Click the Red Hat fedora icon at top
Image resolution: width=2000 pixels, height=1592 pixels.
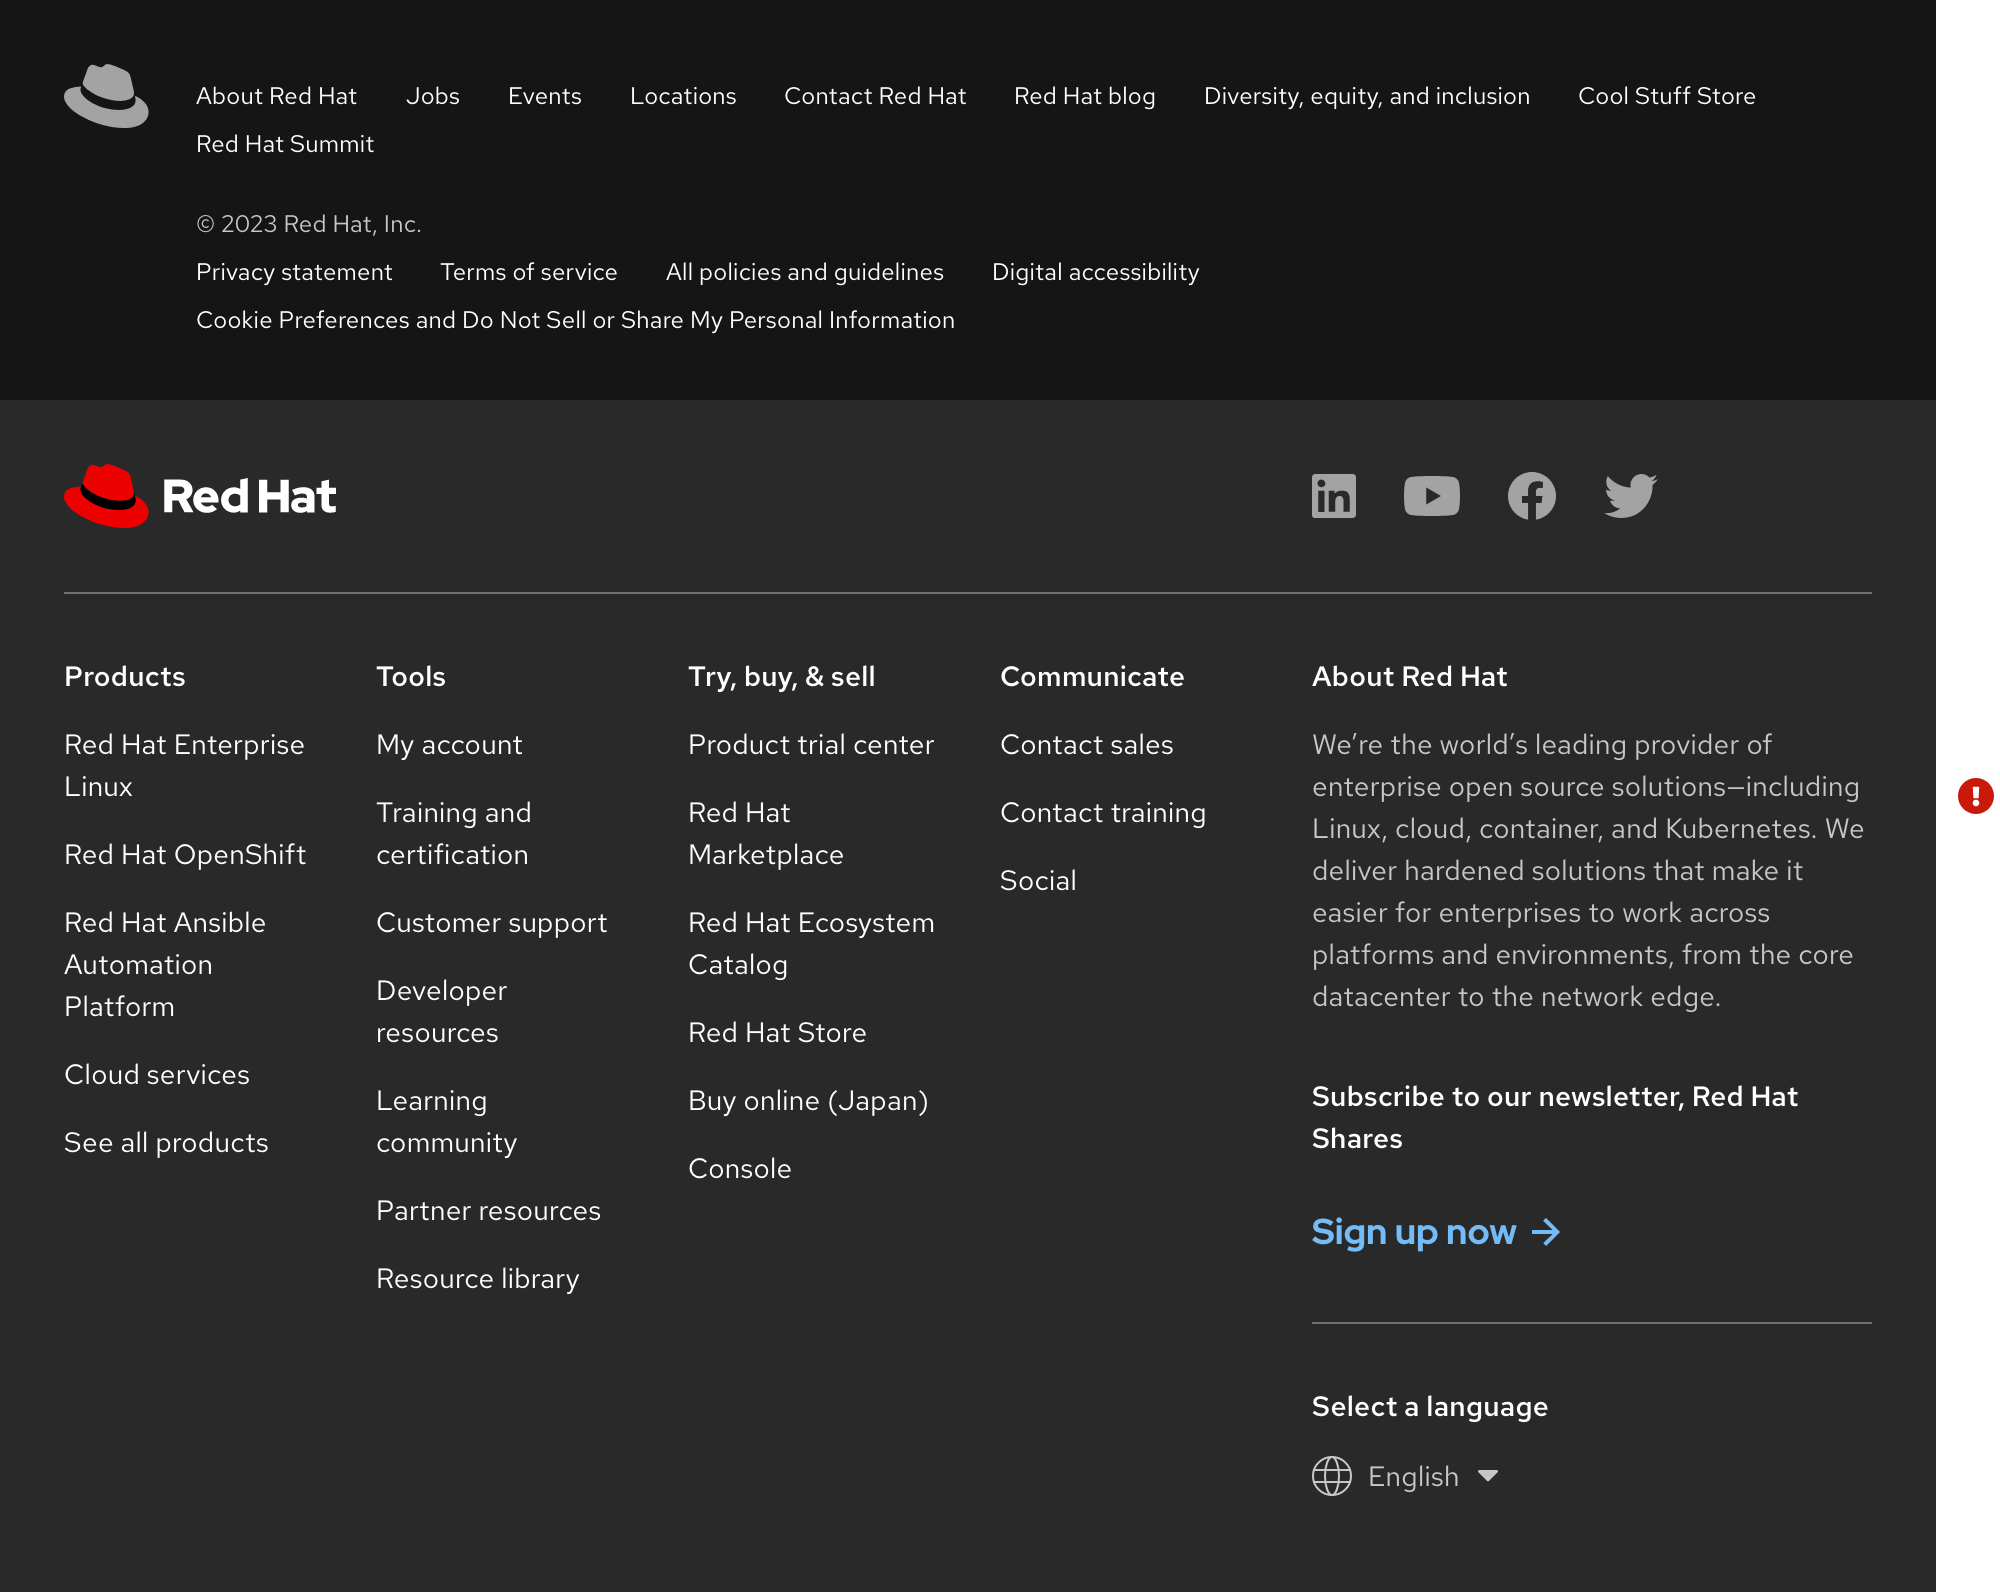tap(106, 96)
